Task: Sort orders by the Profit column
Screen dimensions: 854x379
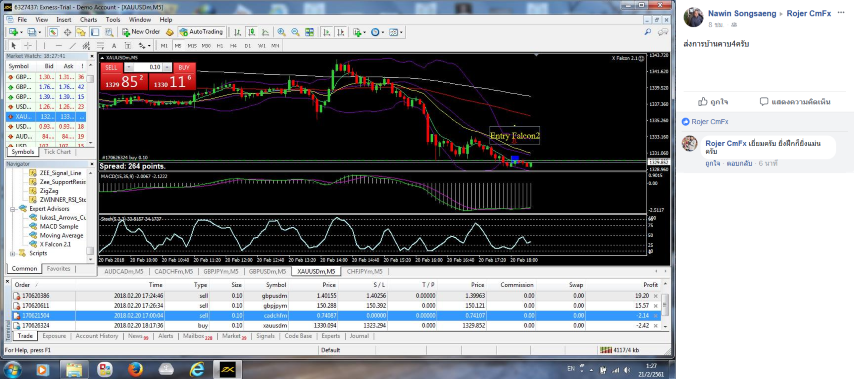Action: [650, 285]
